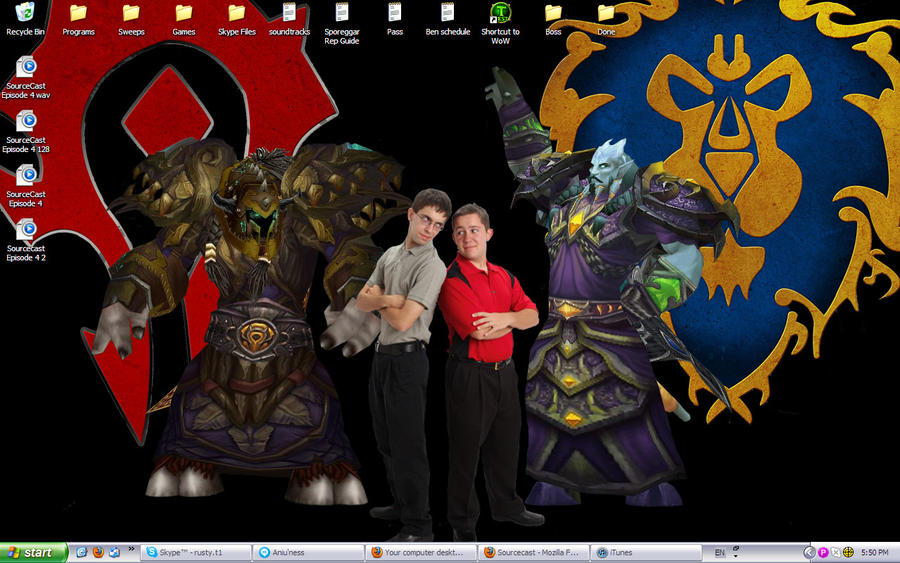
Task: Select the SourceCast Episode 4 audio file
Action: (x=26, y=186)
